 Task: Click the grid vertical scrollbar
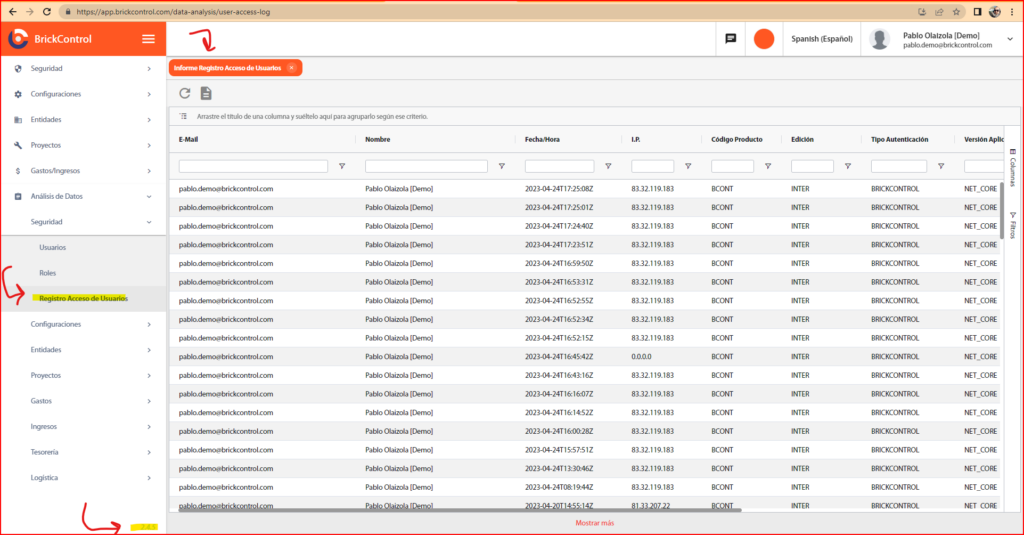point(1001,210)
